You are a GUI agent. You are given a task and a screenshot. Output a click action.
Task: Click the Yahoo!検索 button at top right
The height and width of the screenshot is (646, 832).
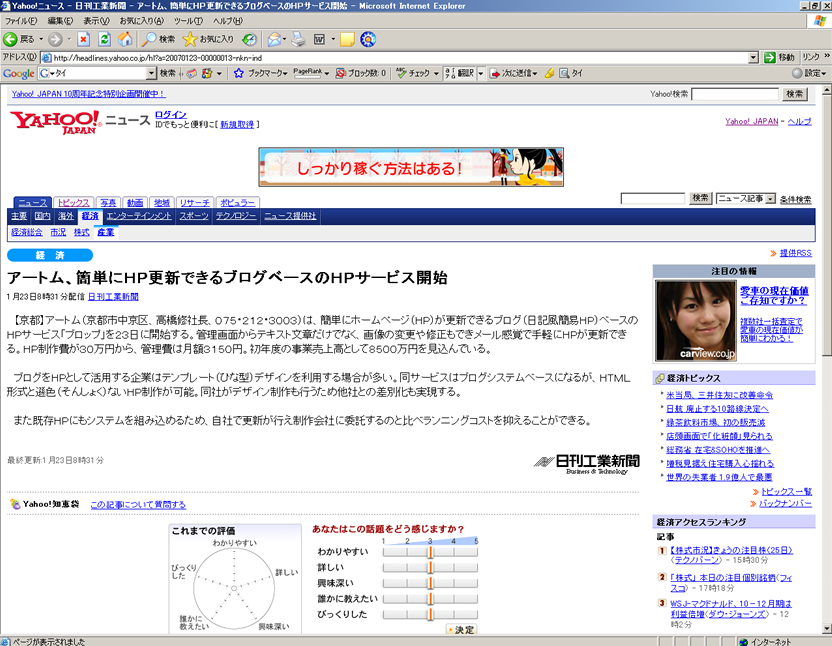coord(794,94)
